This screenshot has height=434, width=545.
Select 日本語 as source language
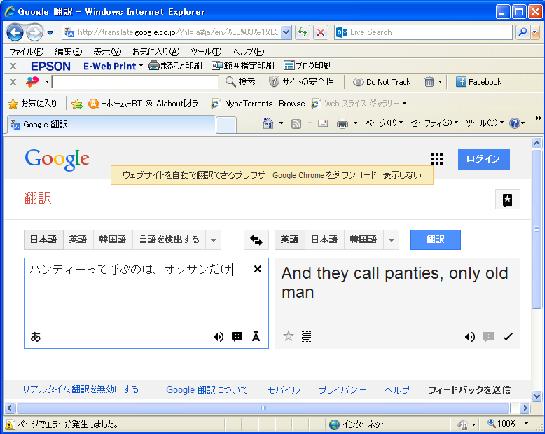[x=44, y=239]
